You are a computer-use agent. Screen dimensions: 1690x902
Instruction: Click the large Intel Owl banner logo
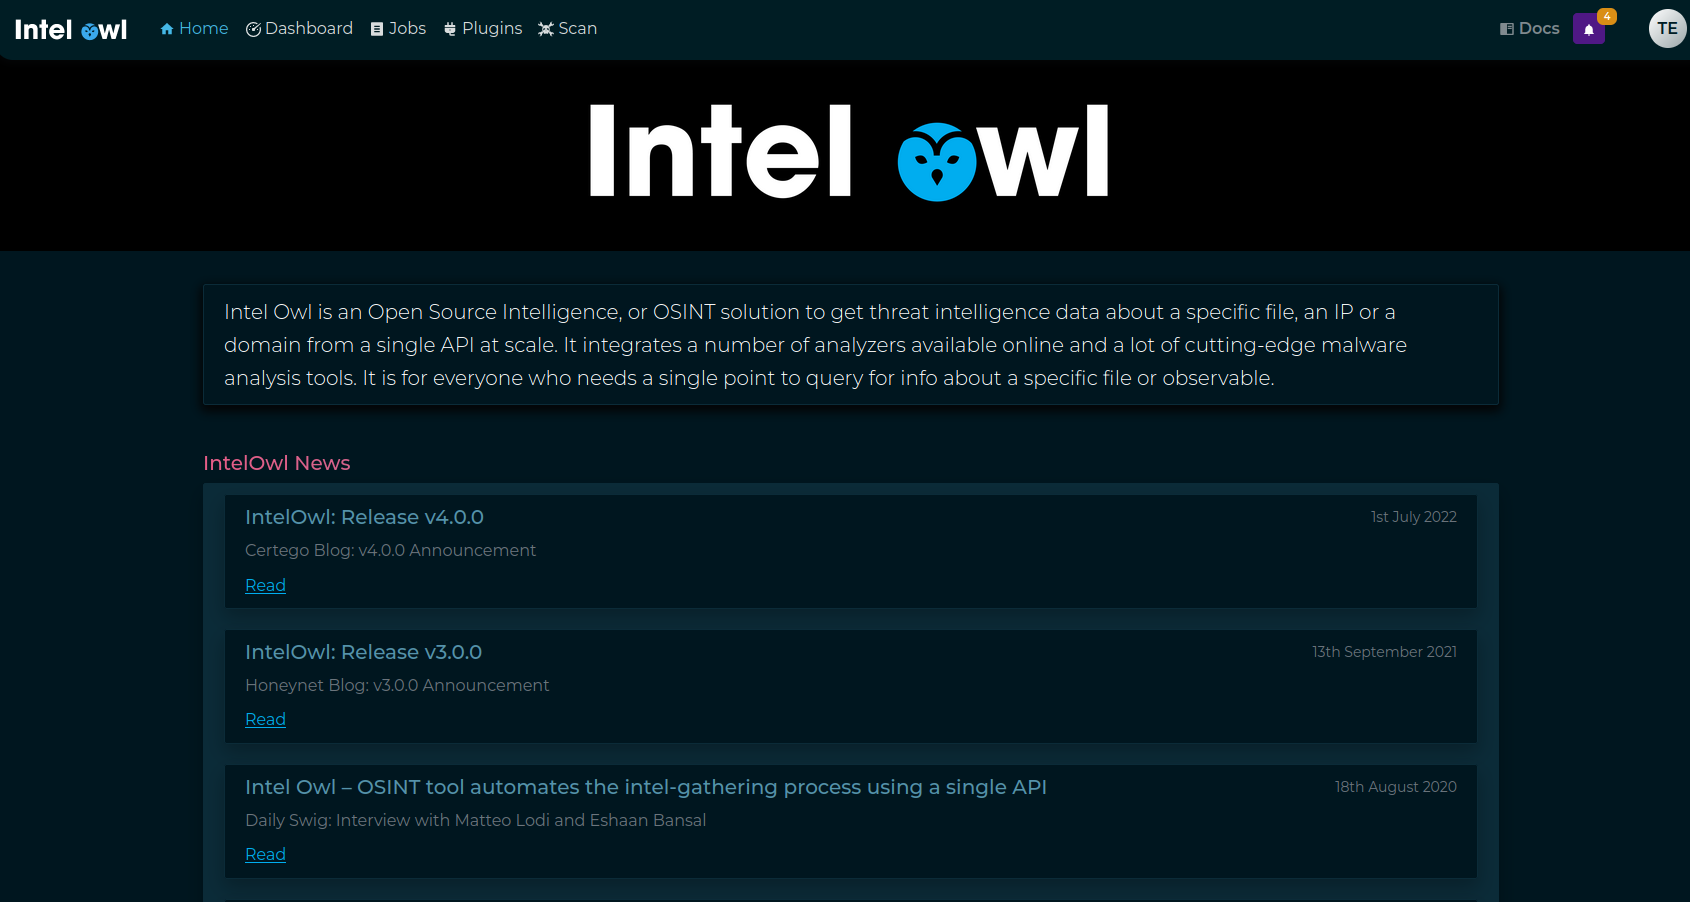point(849,153)
